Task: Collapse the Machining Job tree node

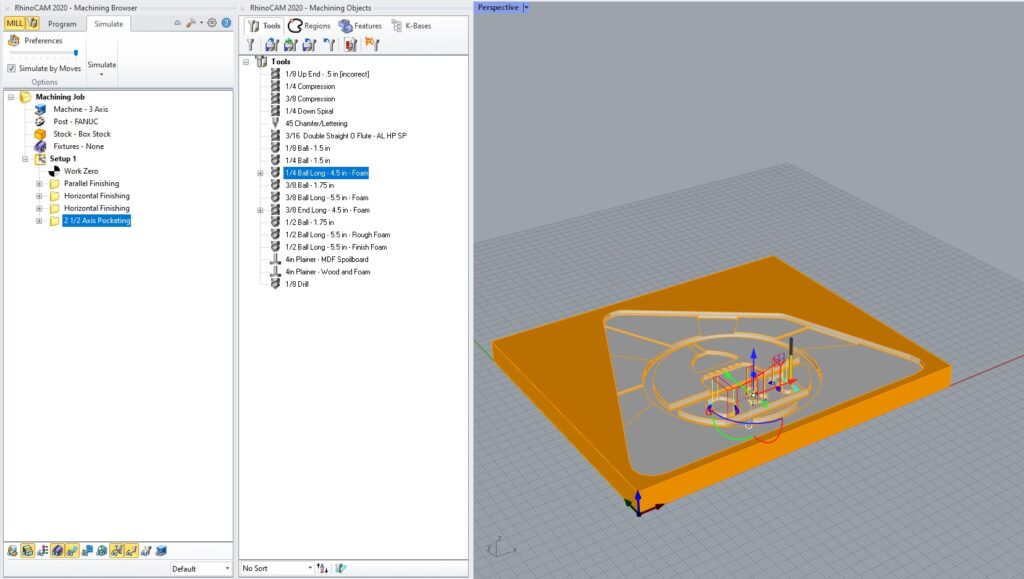Action: [11, 97]
